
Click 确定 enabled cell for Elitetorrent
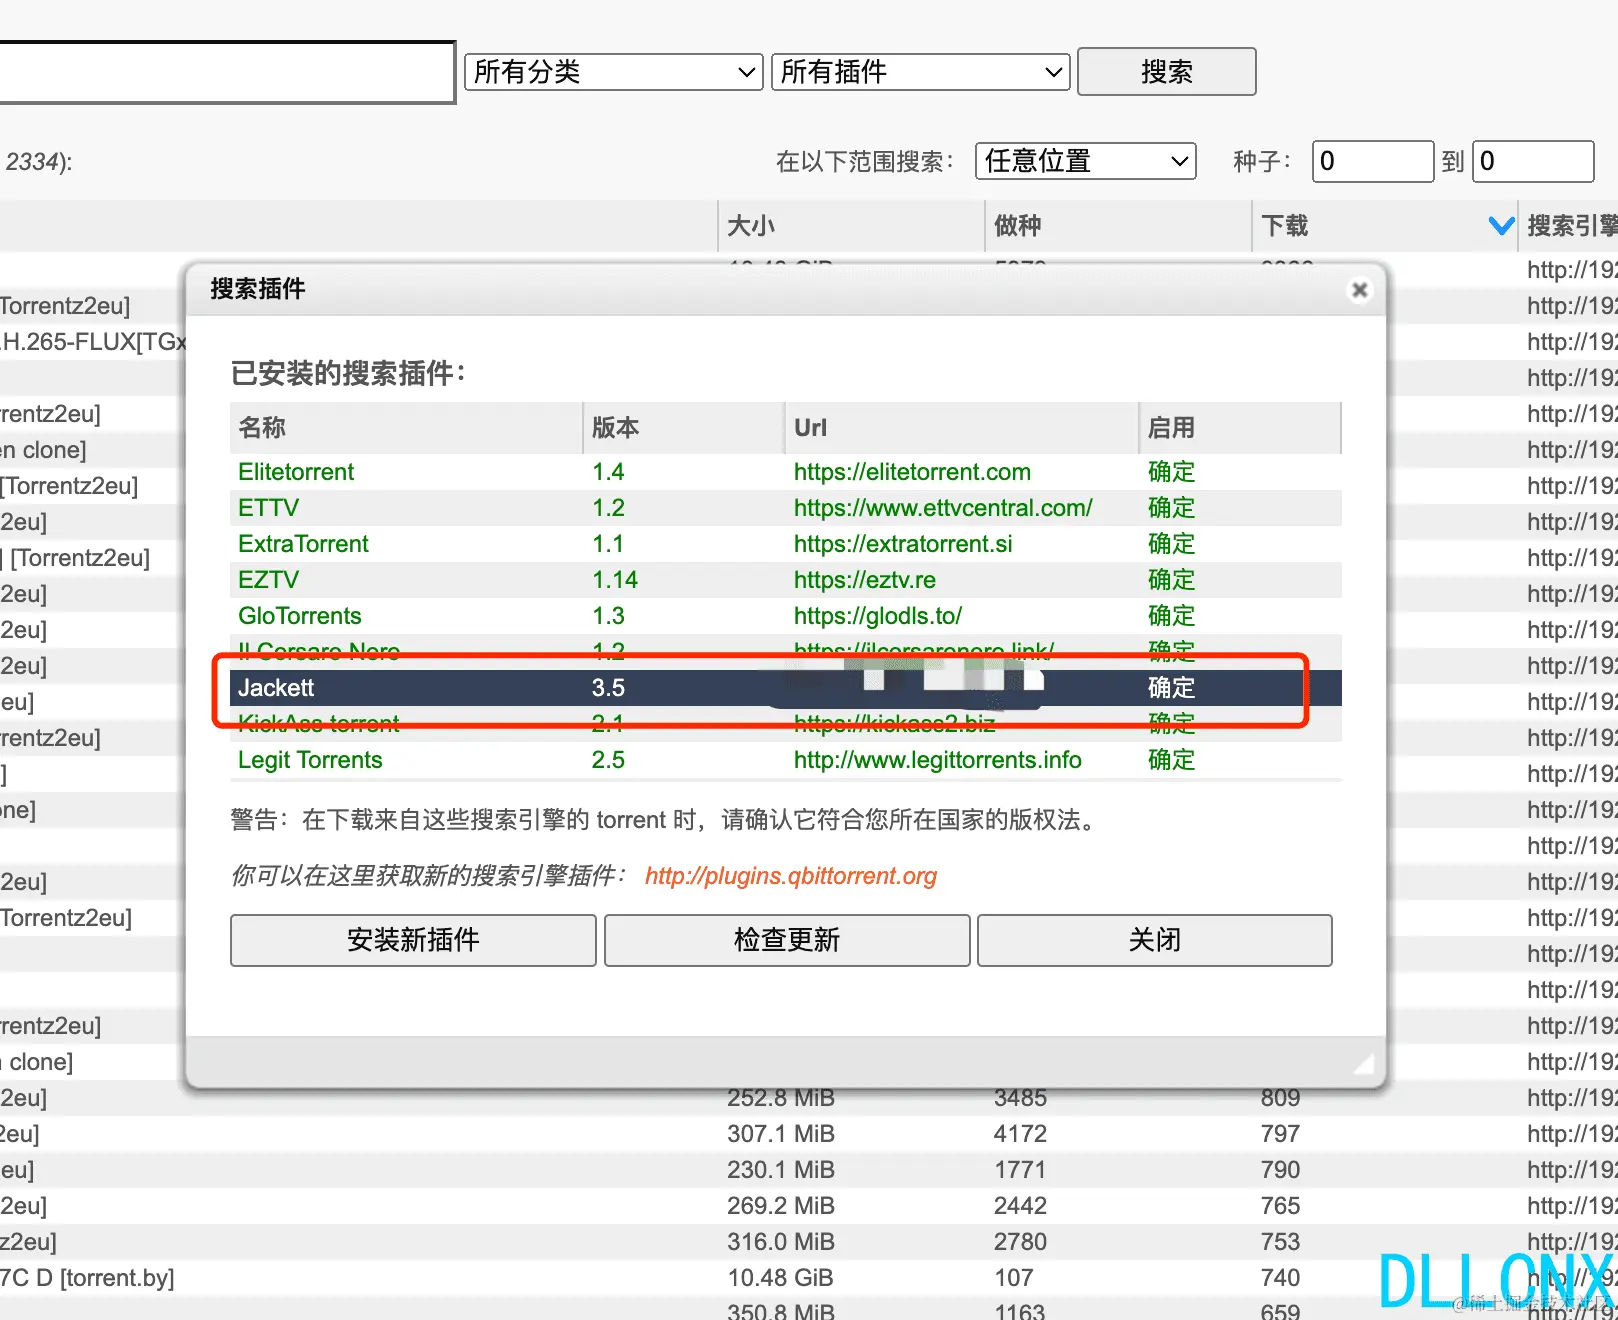tap(1171, 472)
